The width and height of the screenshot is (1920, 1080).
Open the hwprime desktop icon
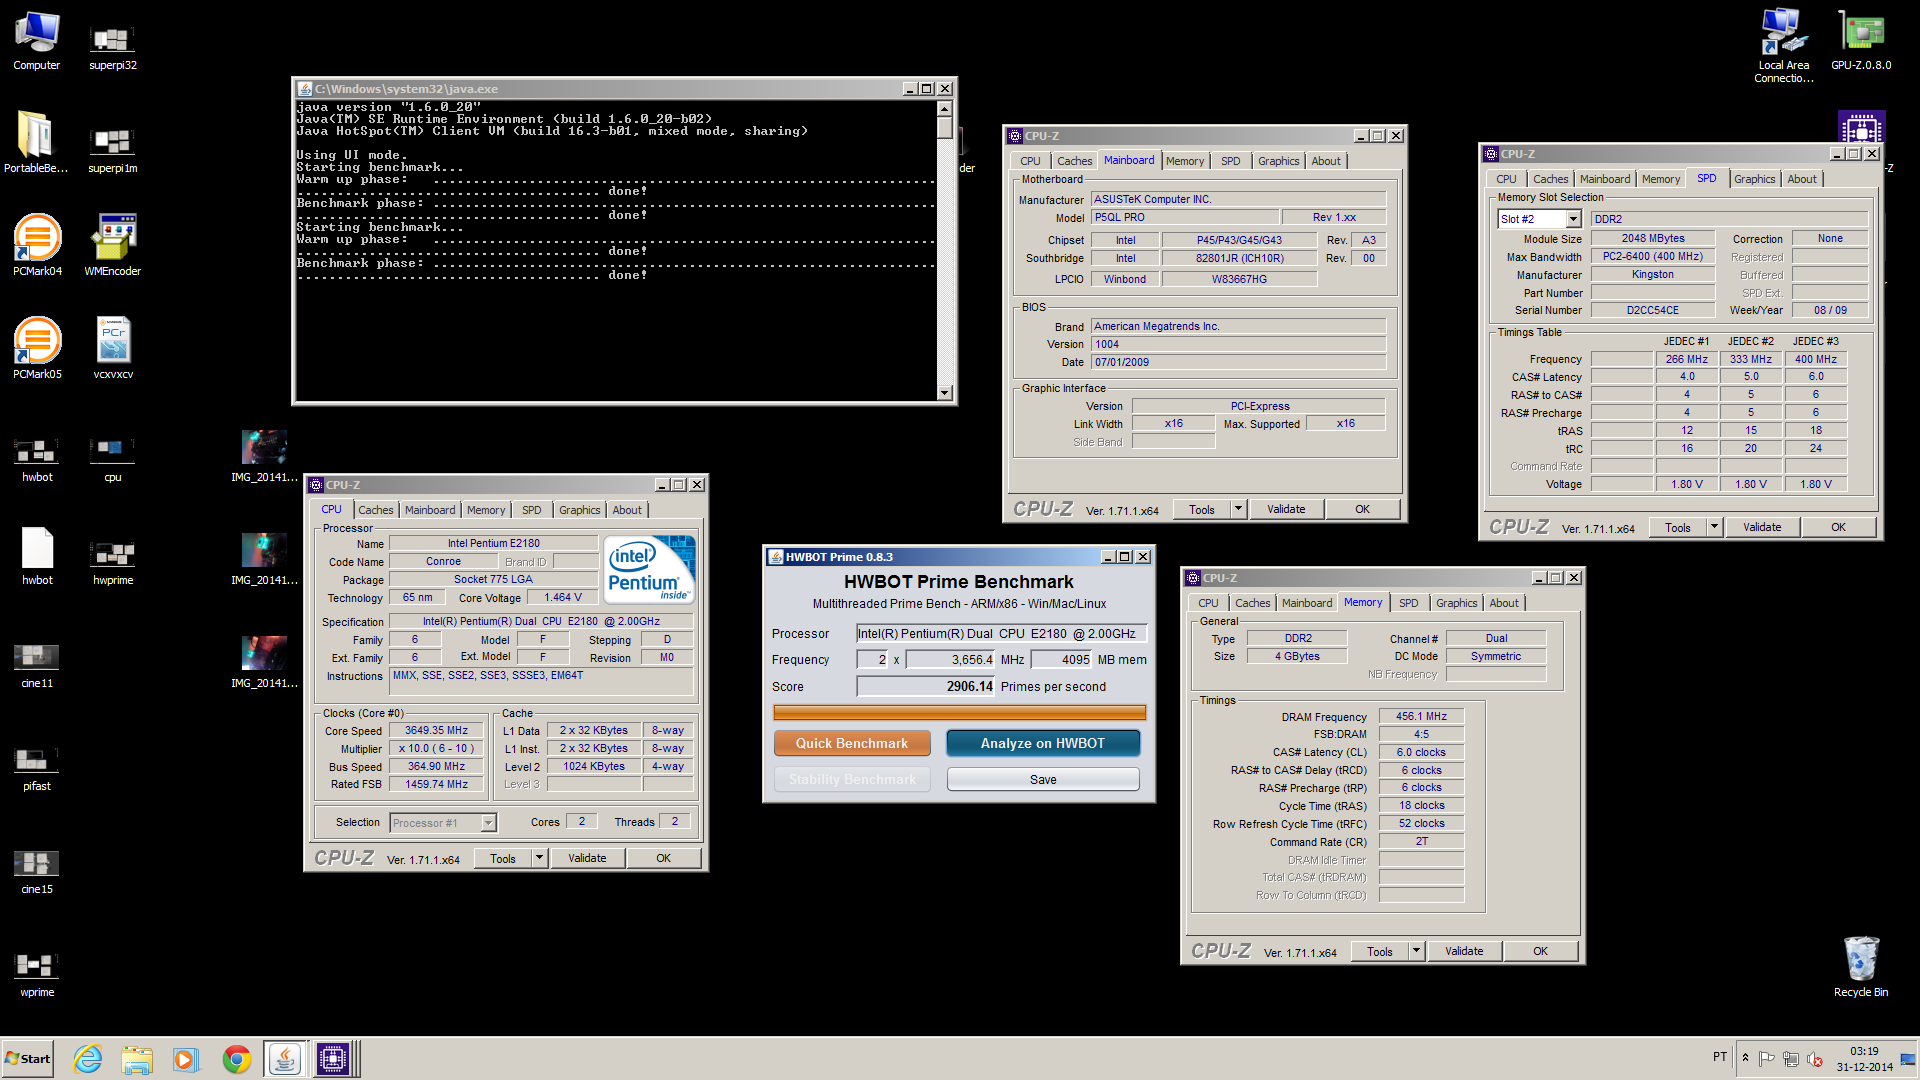[x=113, y=563]
